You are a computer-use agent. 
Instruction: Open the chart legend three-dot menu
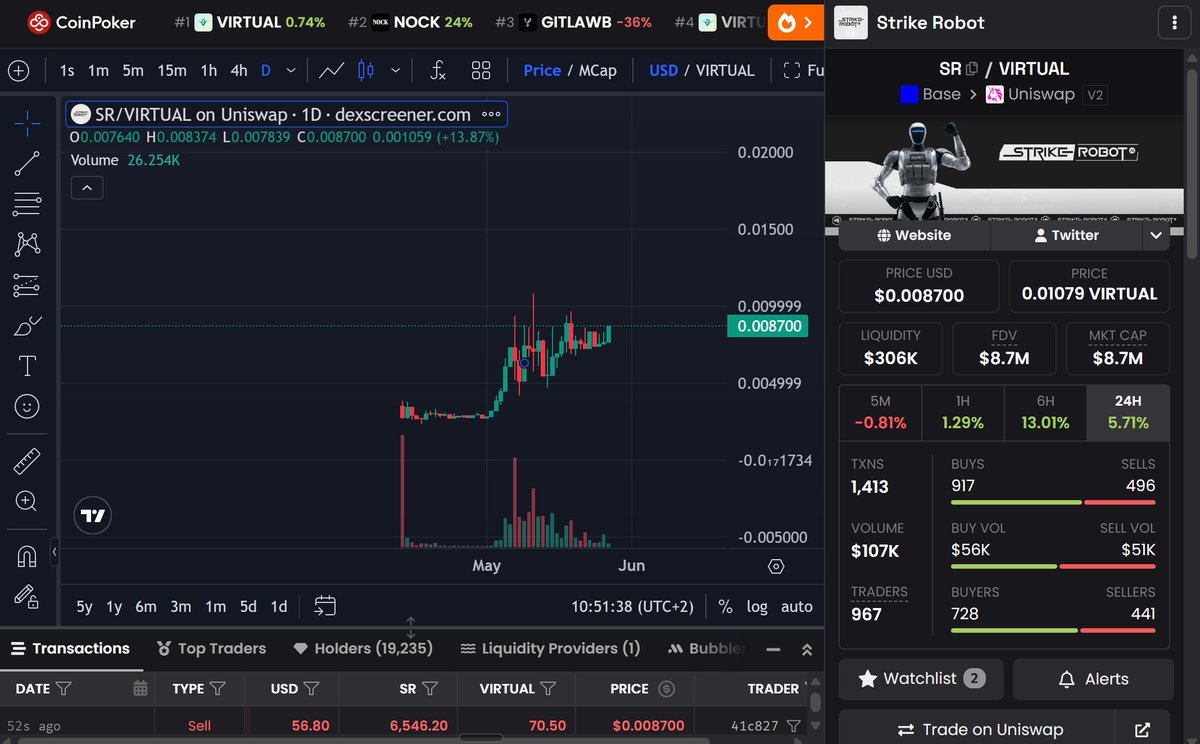point(491,114)
